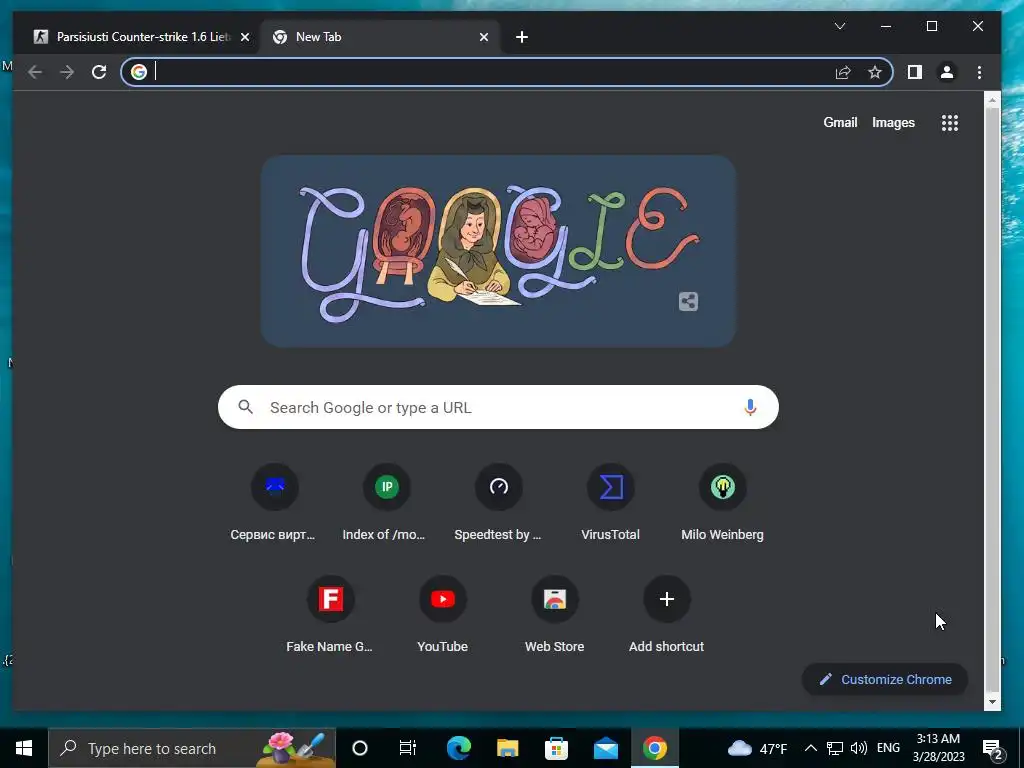This screenshot has width=1024, height=768.
Task: Open the Index of /mo... shortcut
Action: [x=385, y=504]
